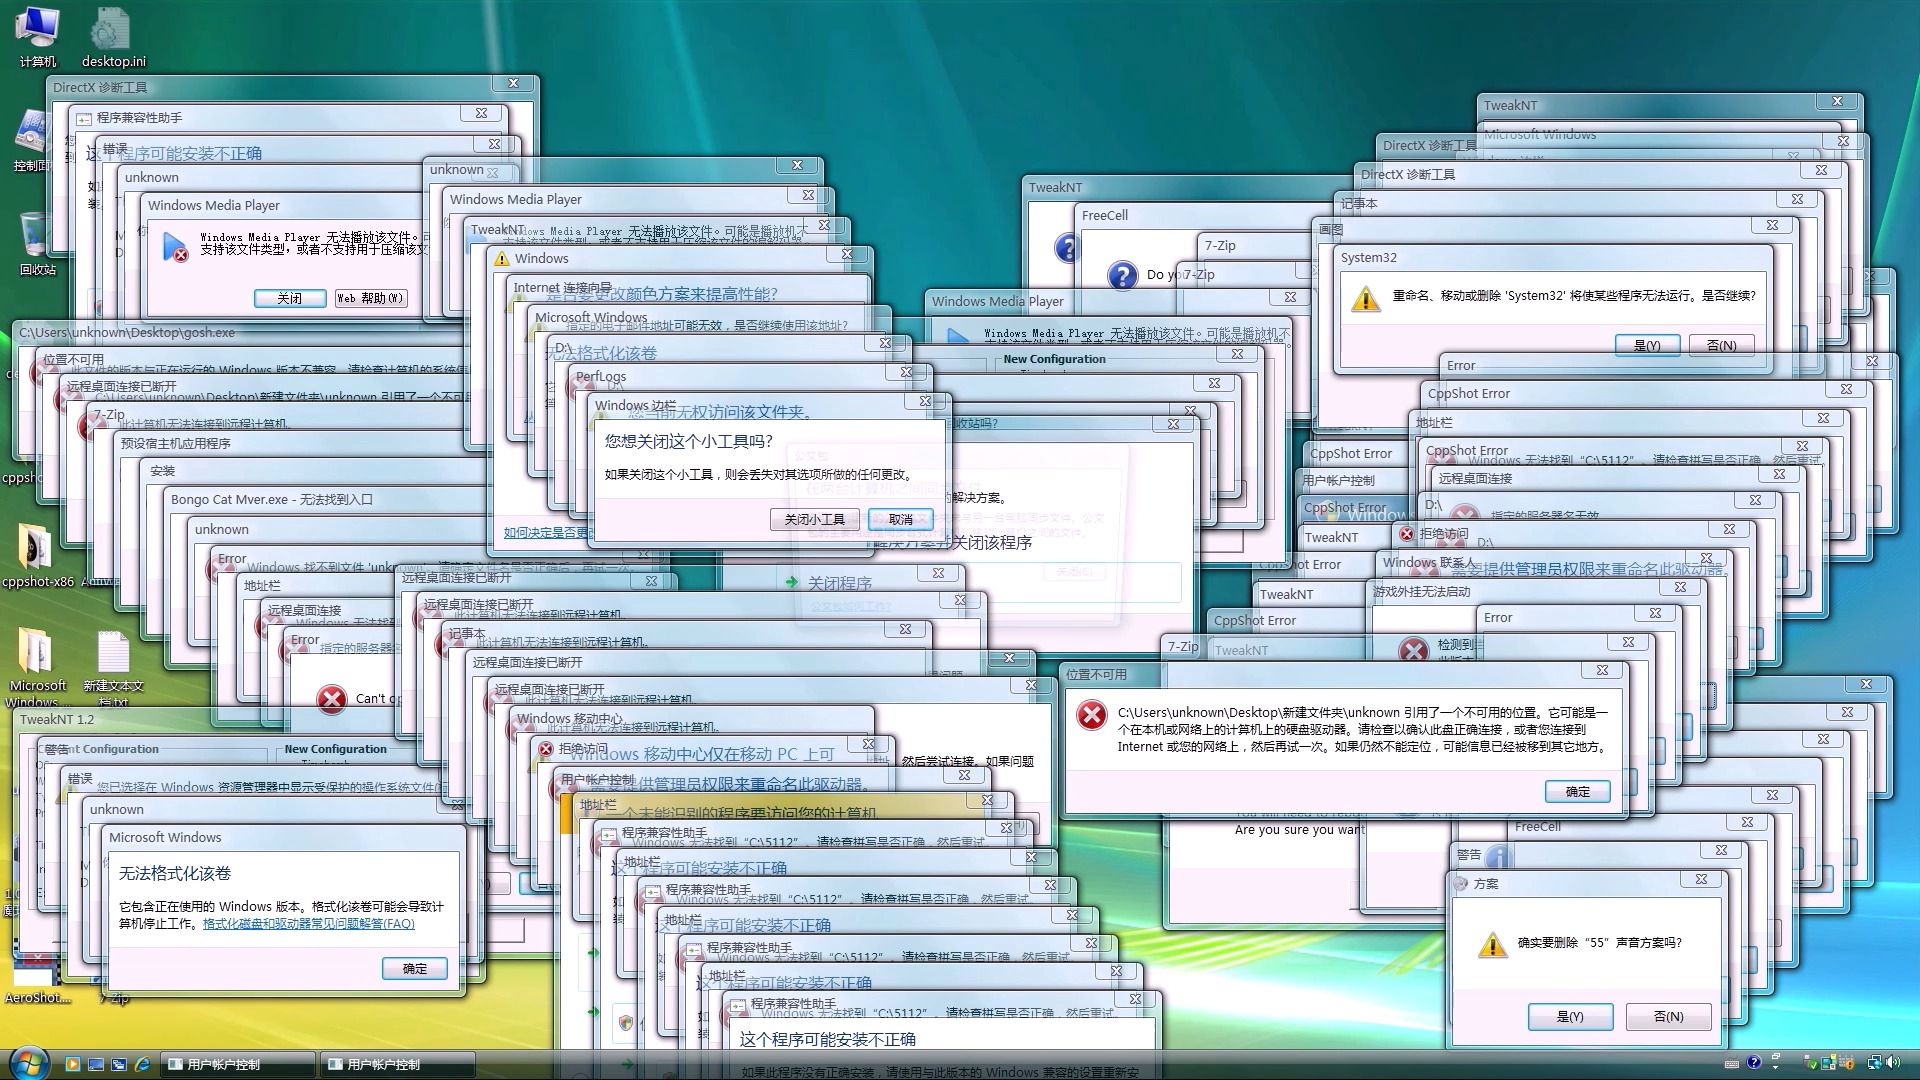Click the Show Desktop quick launch icon
Screen dimensions: 1920x1080
tap(96, 1064)
